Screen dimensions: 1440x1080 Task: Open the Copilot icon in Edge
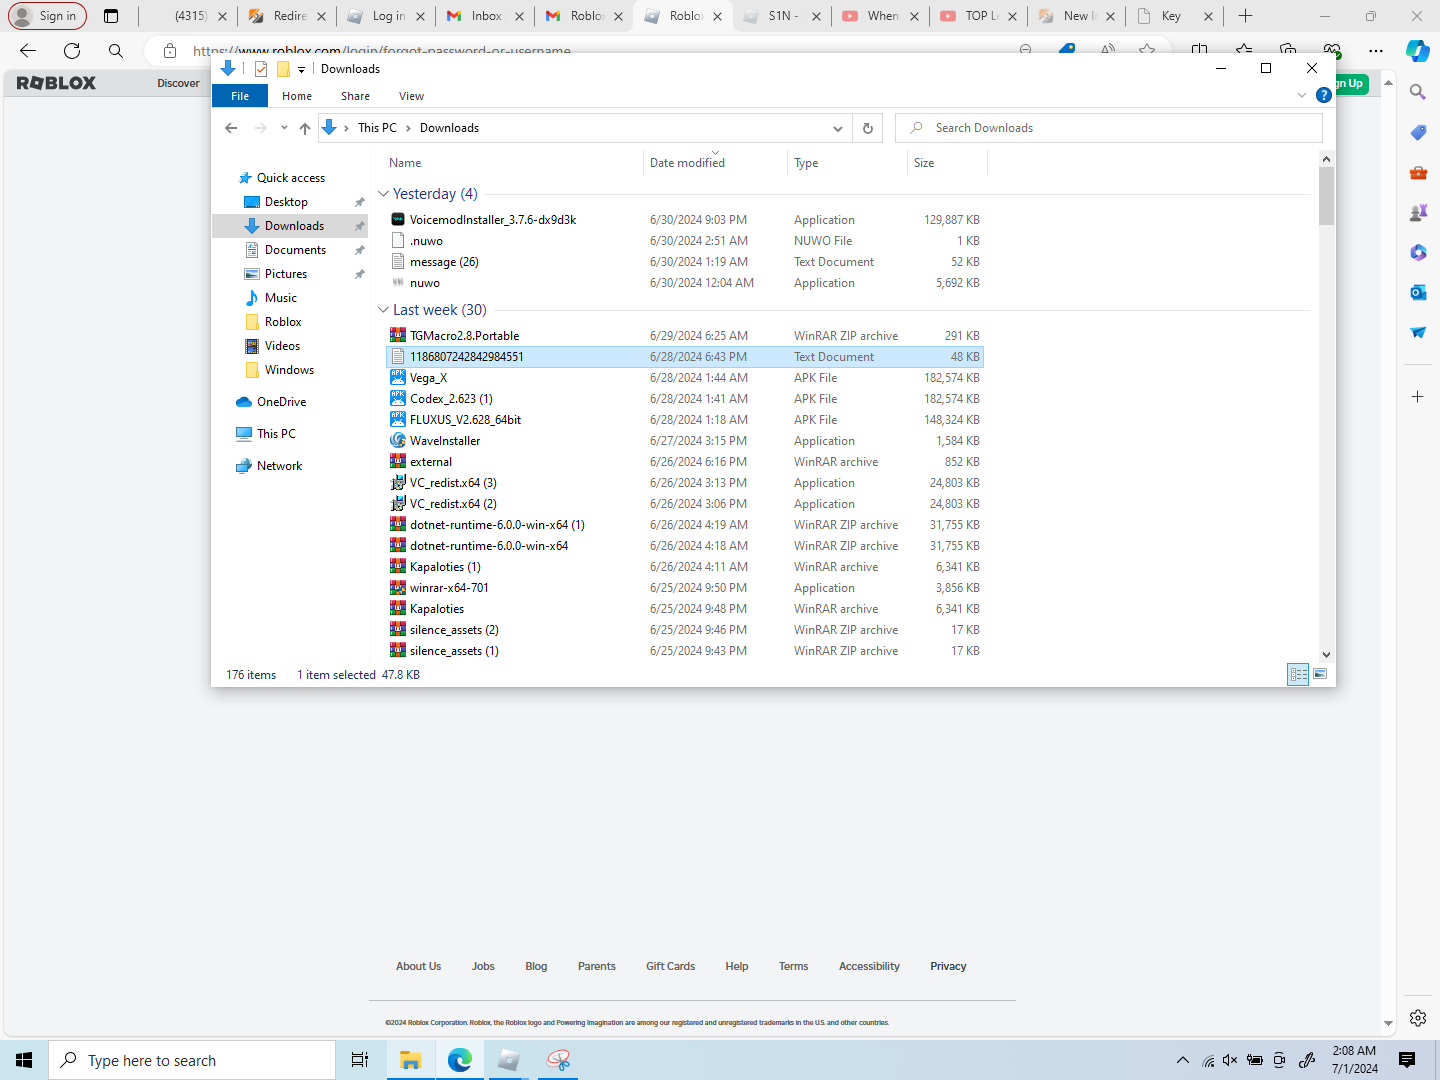[x=1417, y=50]
